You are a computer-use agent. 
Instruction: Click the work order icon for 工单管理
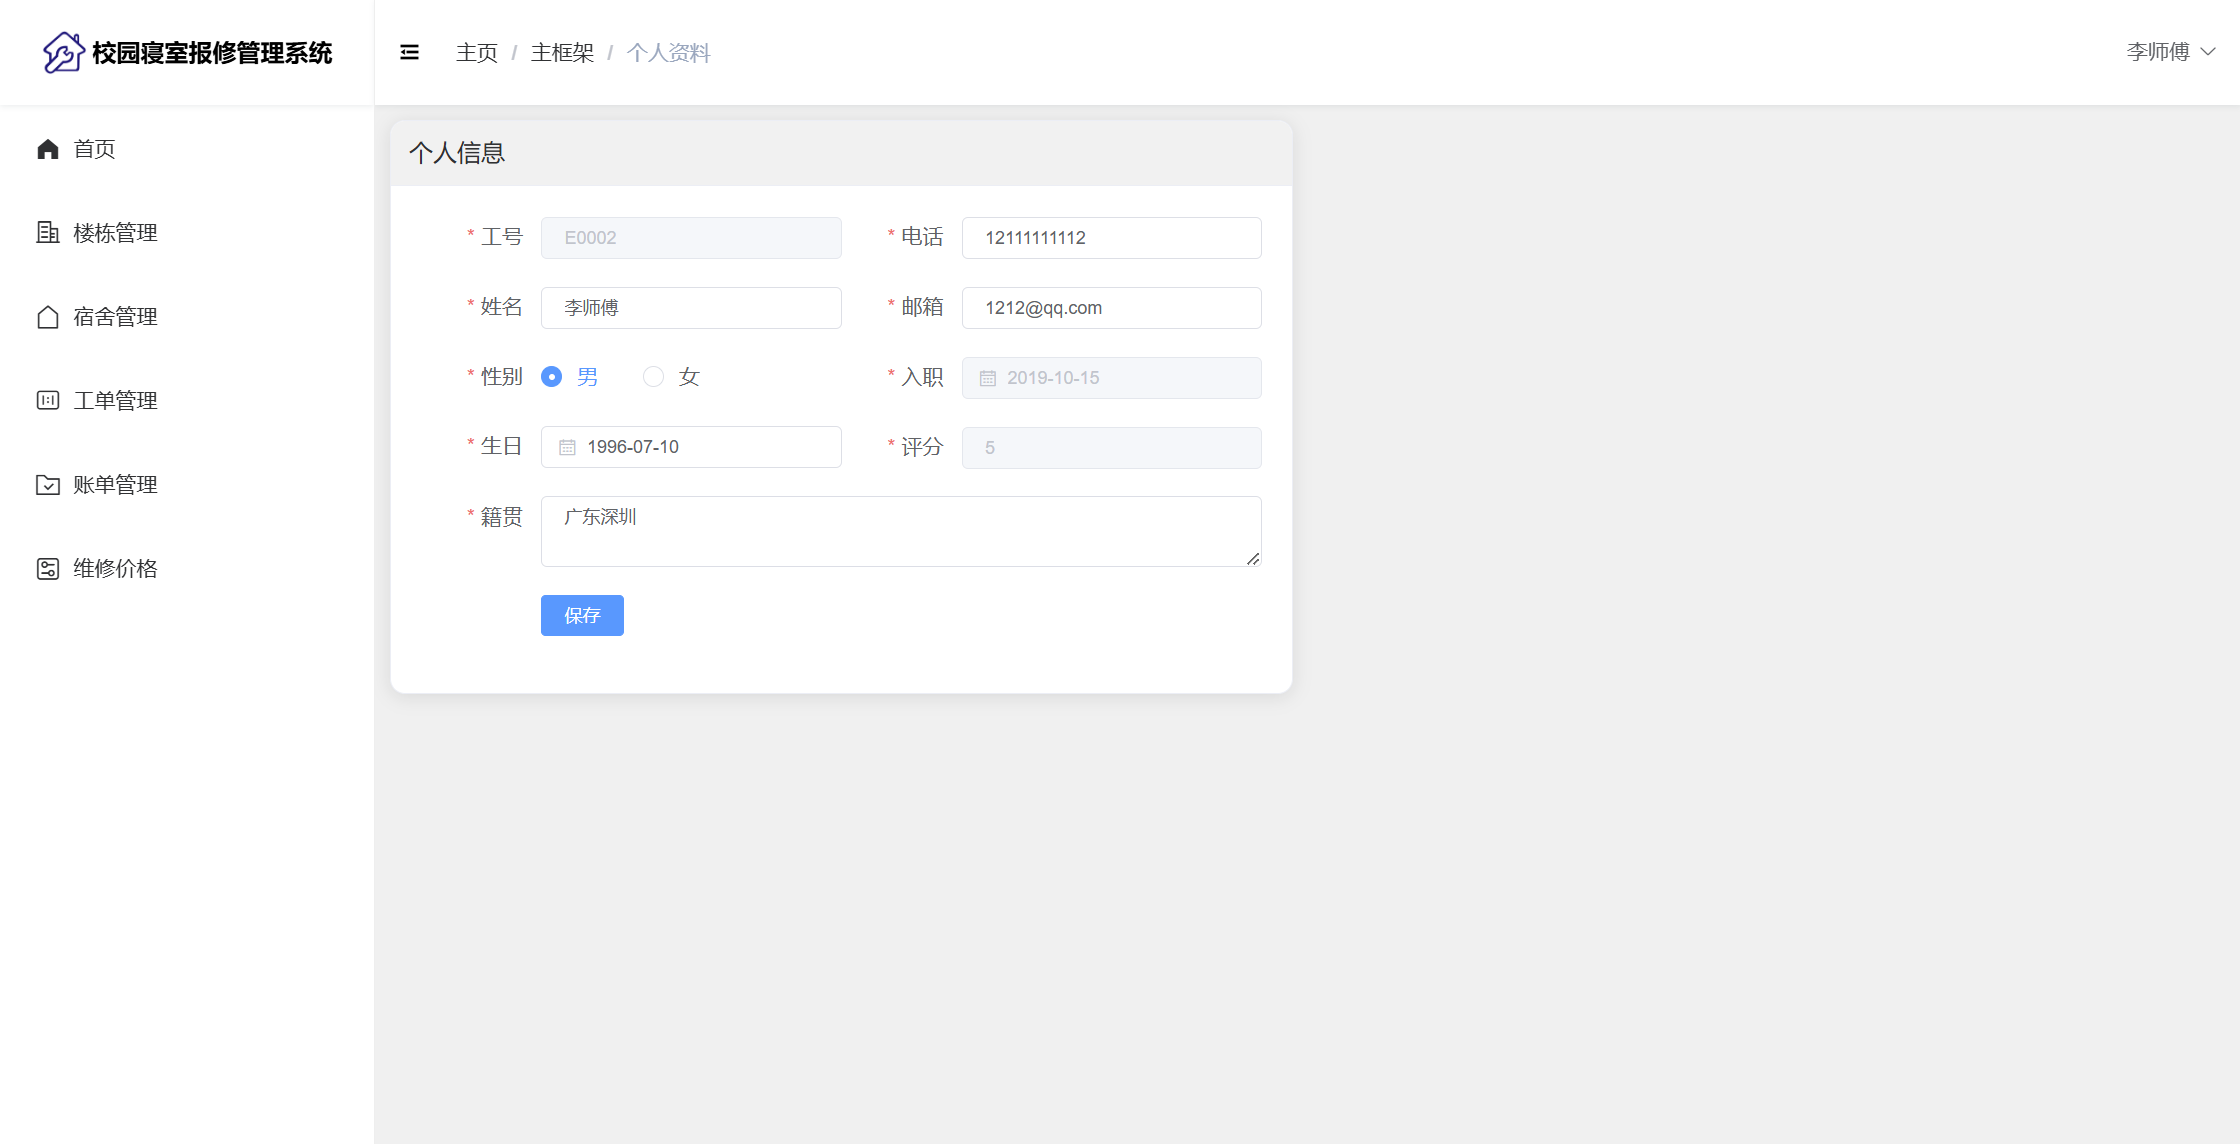point(48,401)
